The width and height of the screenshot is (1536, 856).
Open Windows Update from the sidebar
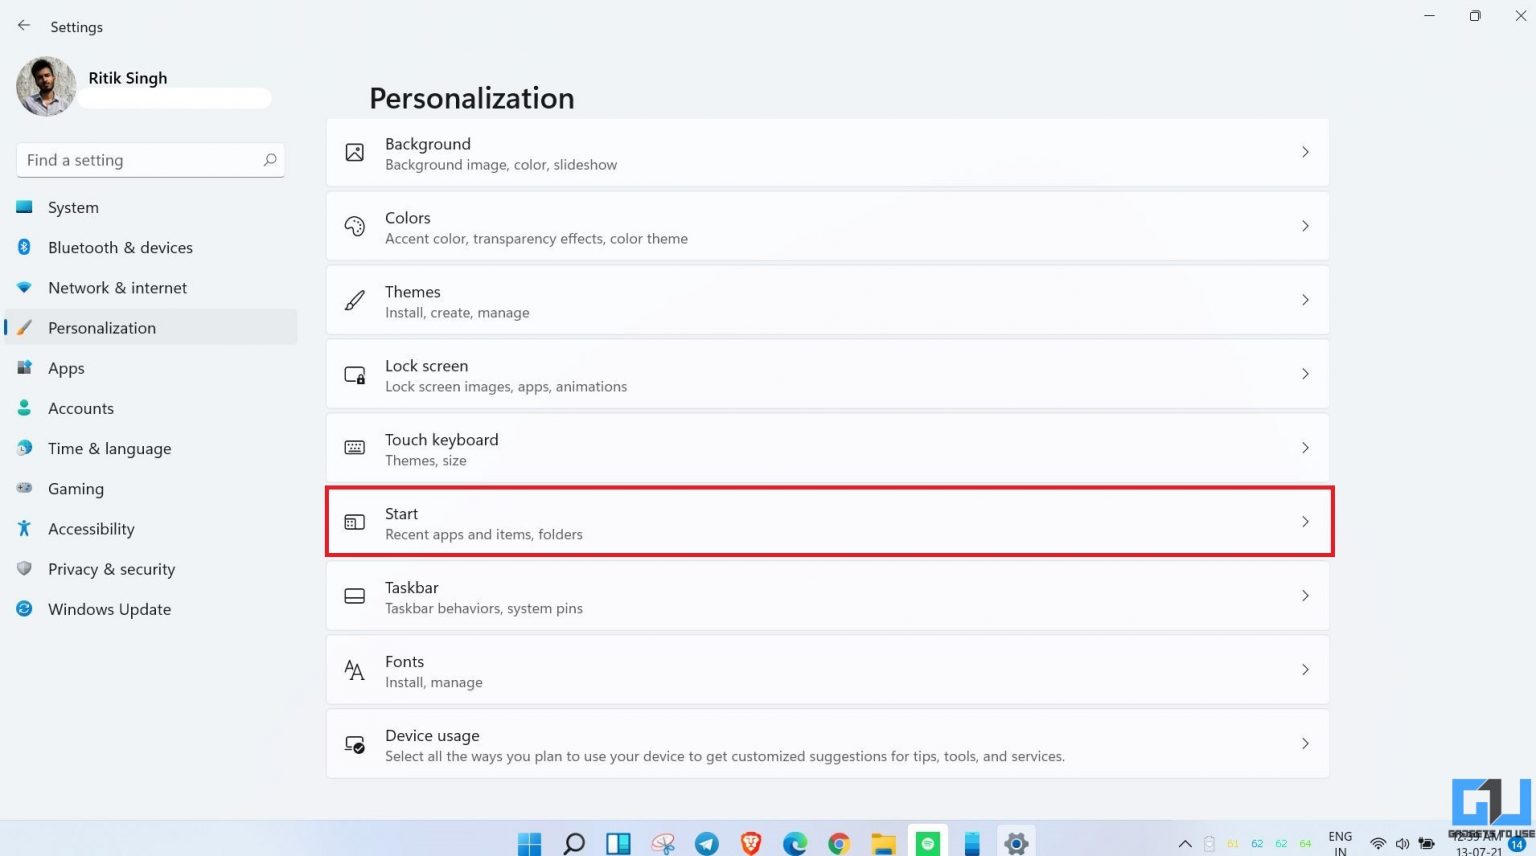pos(109,609)
